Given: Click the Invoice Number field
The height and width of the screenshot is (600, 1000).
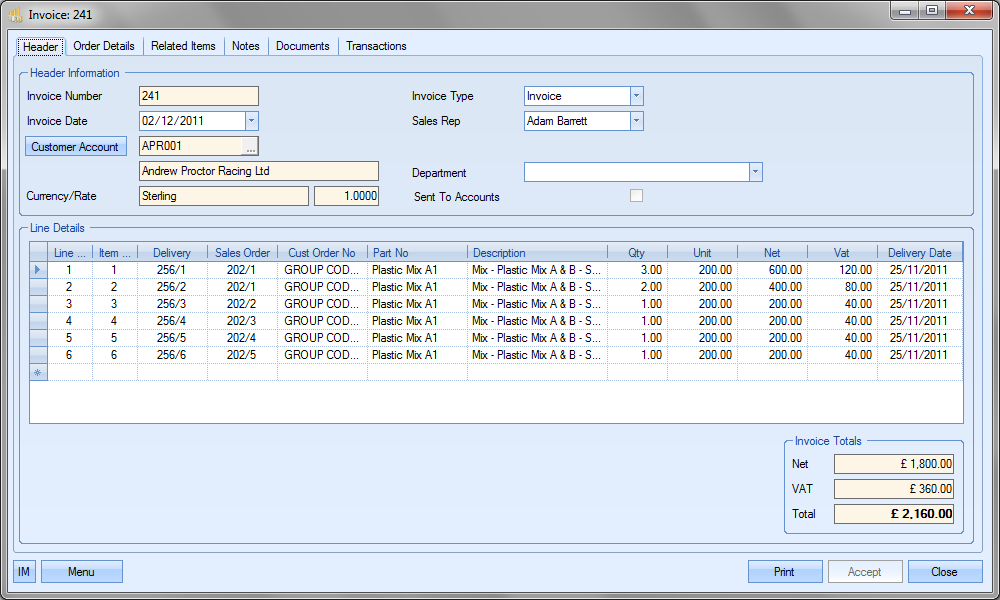Looking at the screenshot, I should click(x=198, y=96).
